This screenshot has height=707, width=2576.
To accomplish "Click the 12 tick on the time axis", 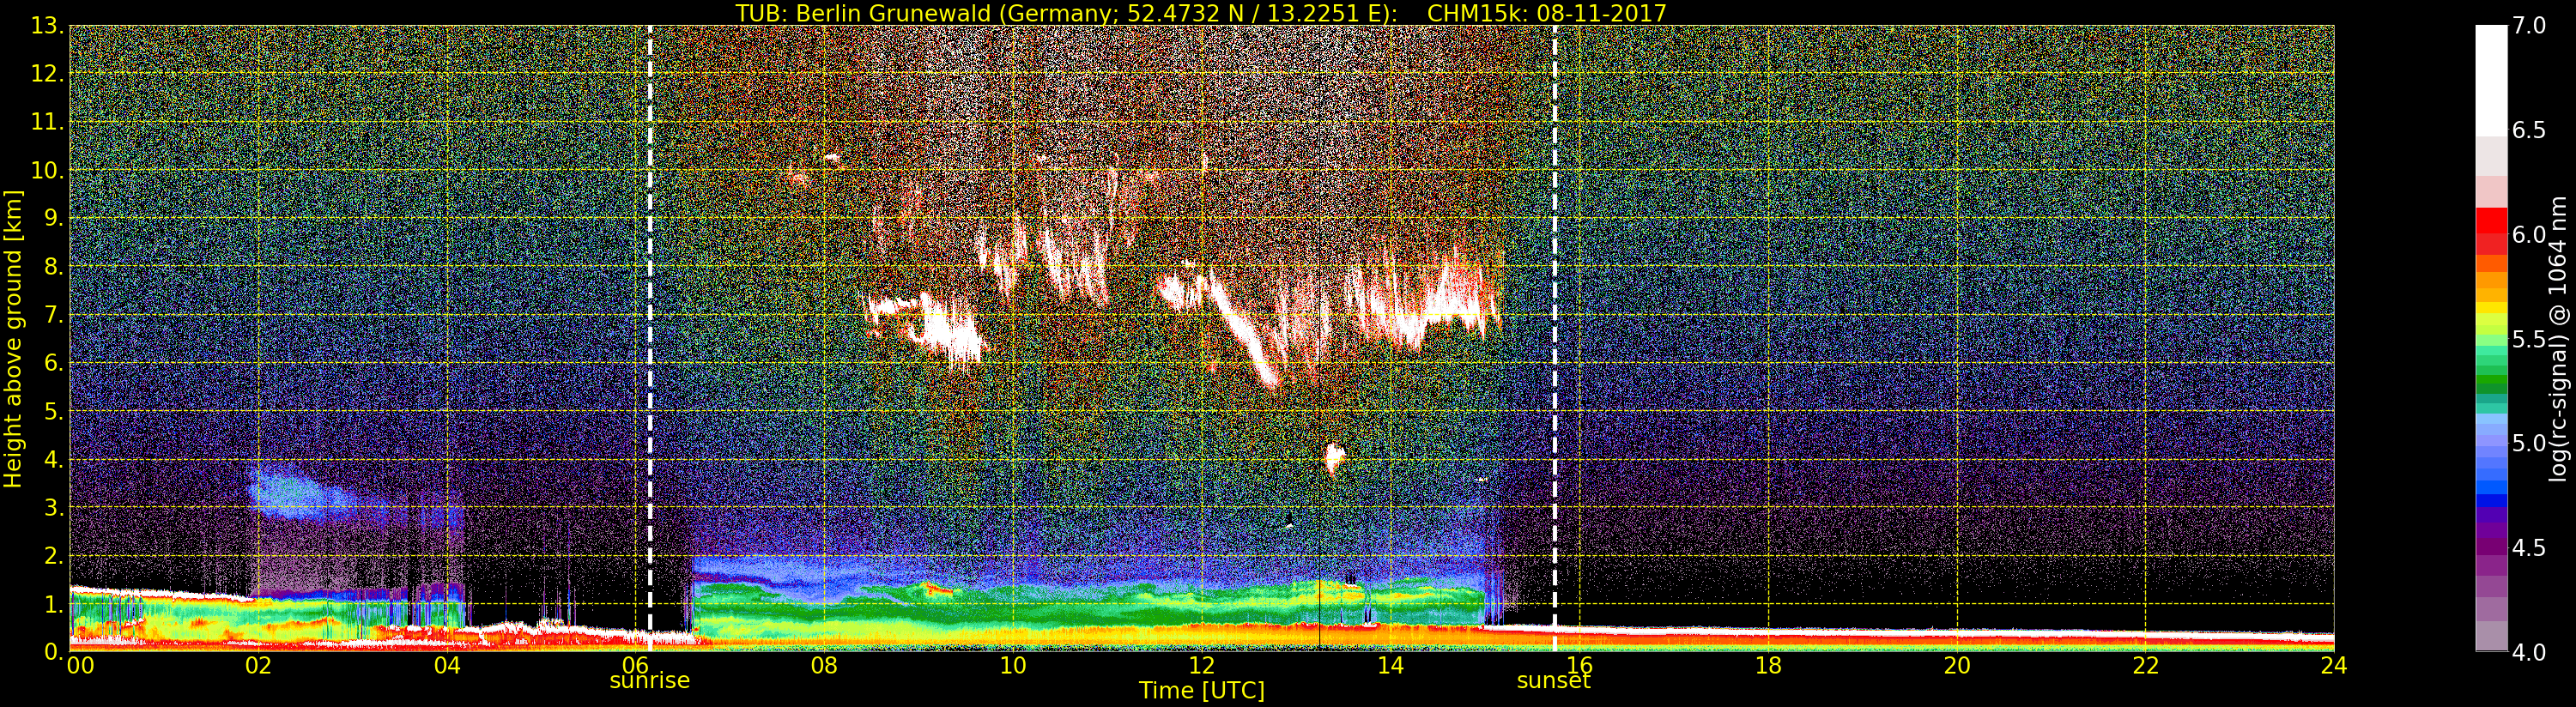I will coord(1201,666).
